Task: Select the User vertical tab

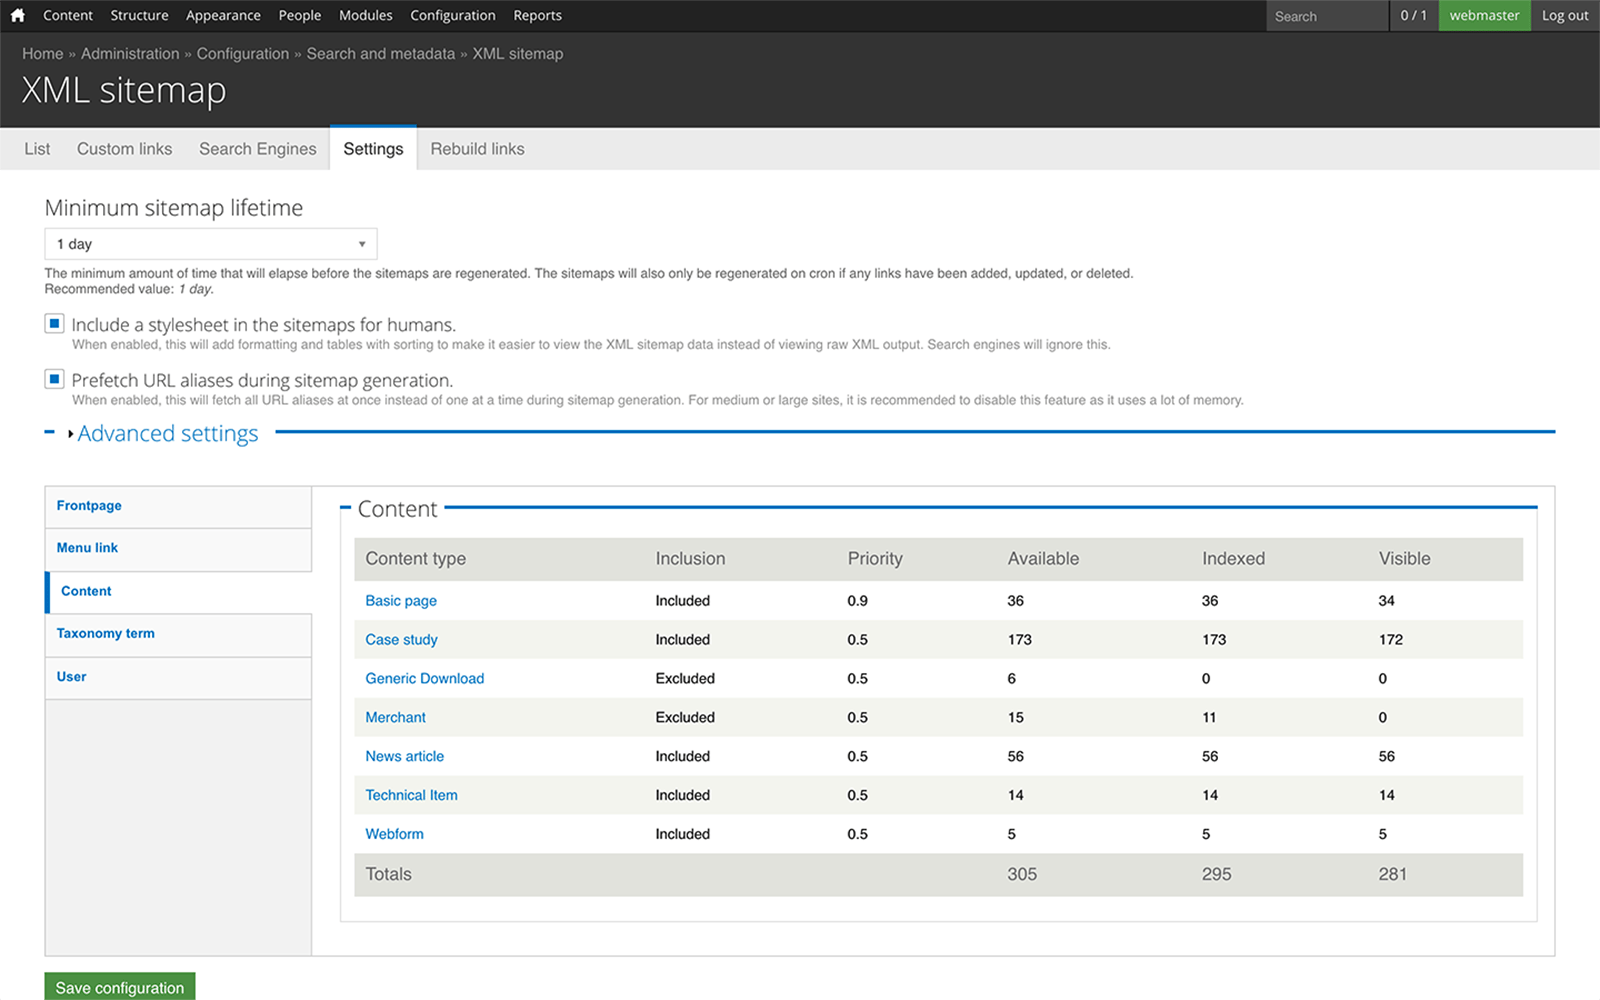Action: (178, 677)
